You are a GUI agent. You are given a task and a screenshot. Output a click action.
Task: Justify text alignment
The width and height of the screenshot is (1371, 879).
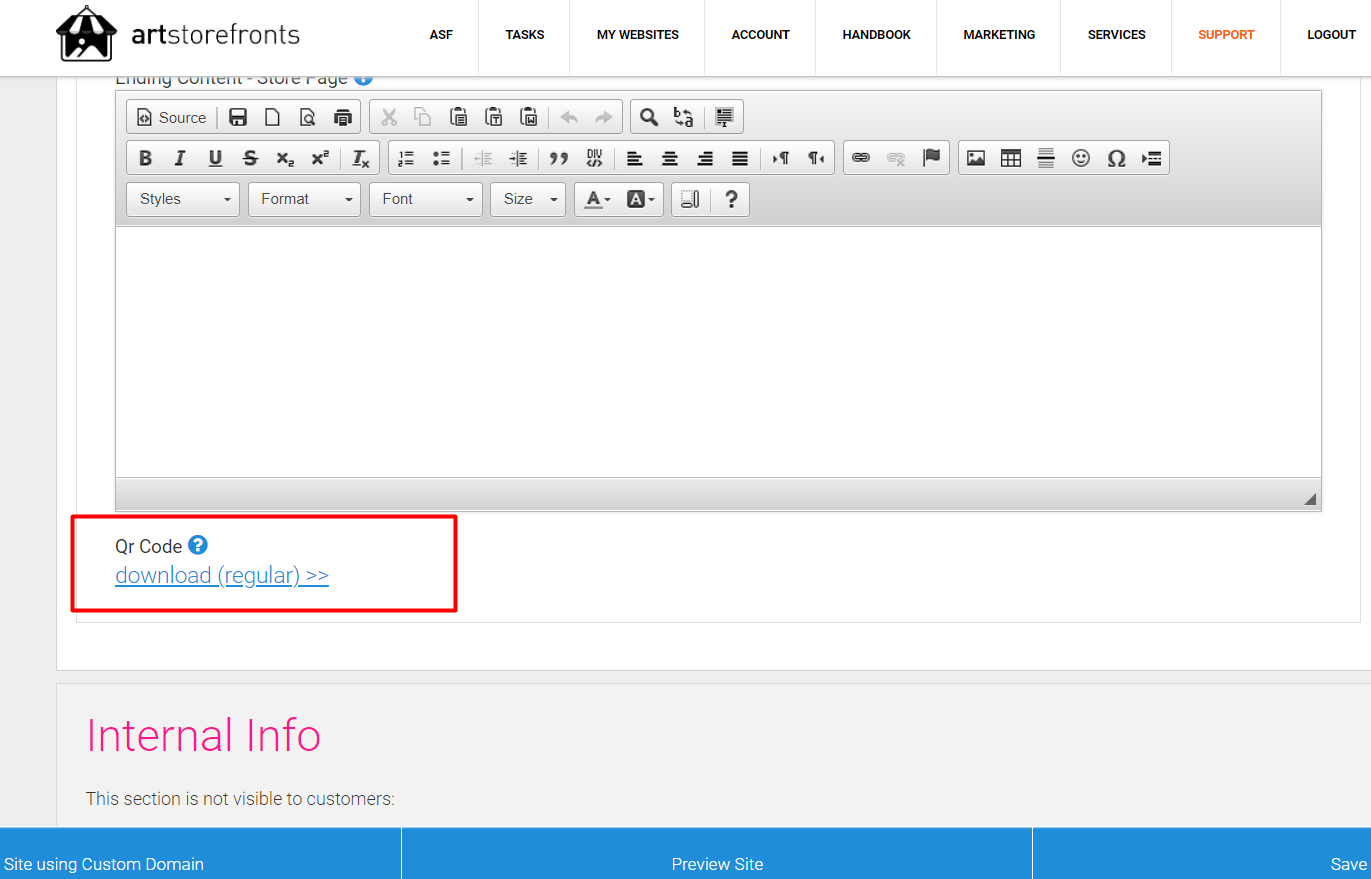click(740, 158)
